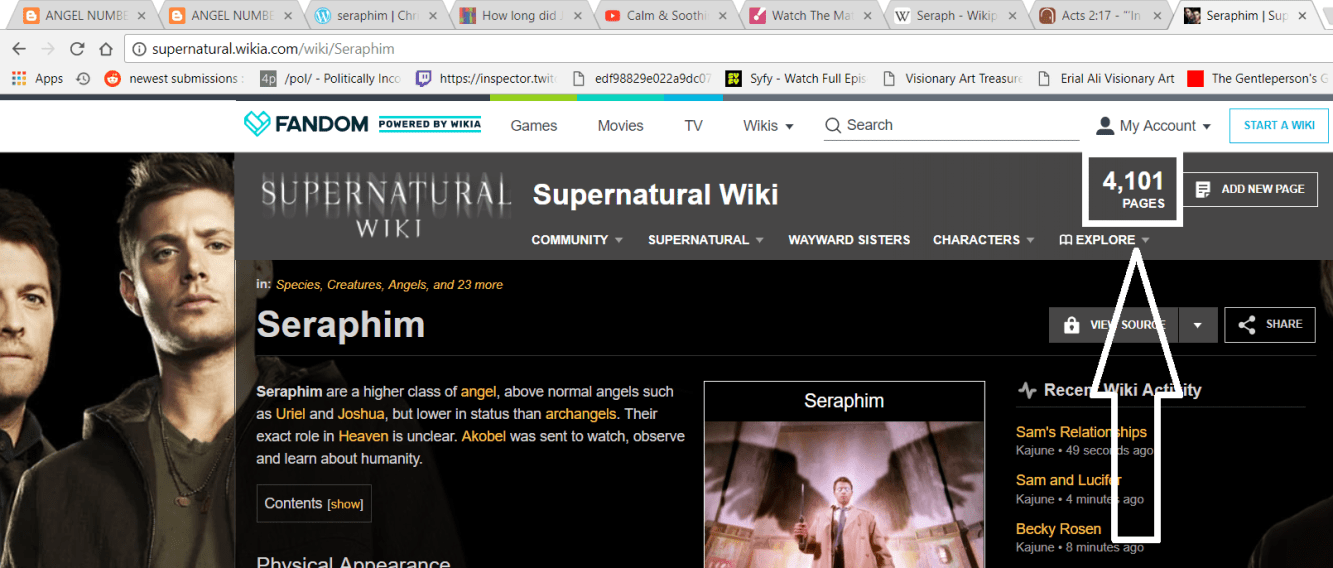Click the START A WIKI button
The image size is (1333, 568).
pyautogui.click(x=1279, y=125)
